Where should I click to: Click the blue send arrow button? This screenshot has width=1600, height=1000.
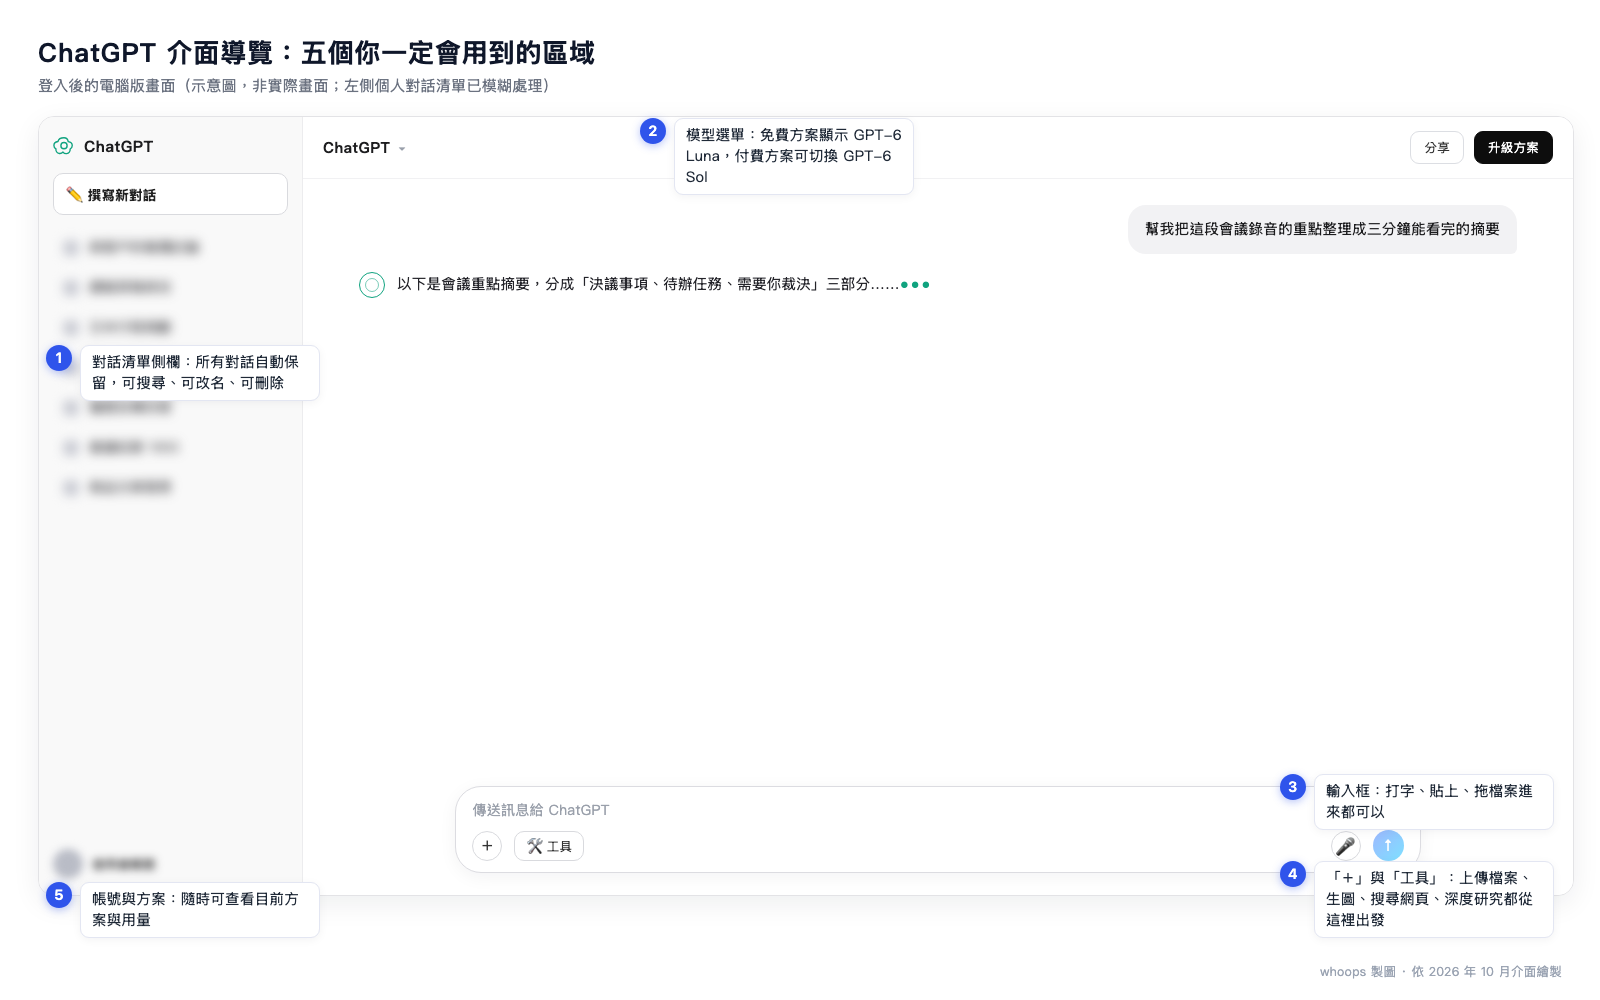1388,846
